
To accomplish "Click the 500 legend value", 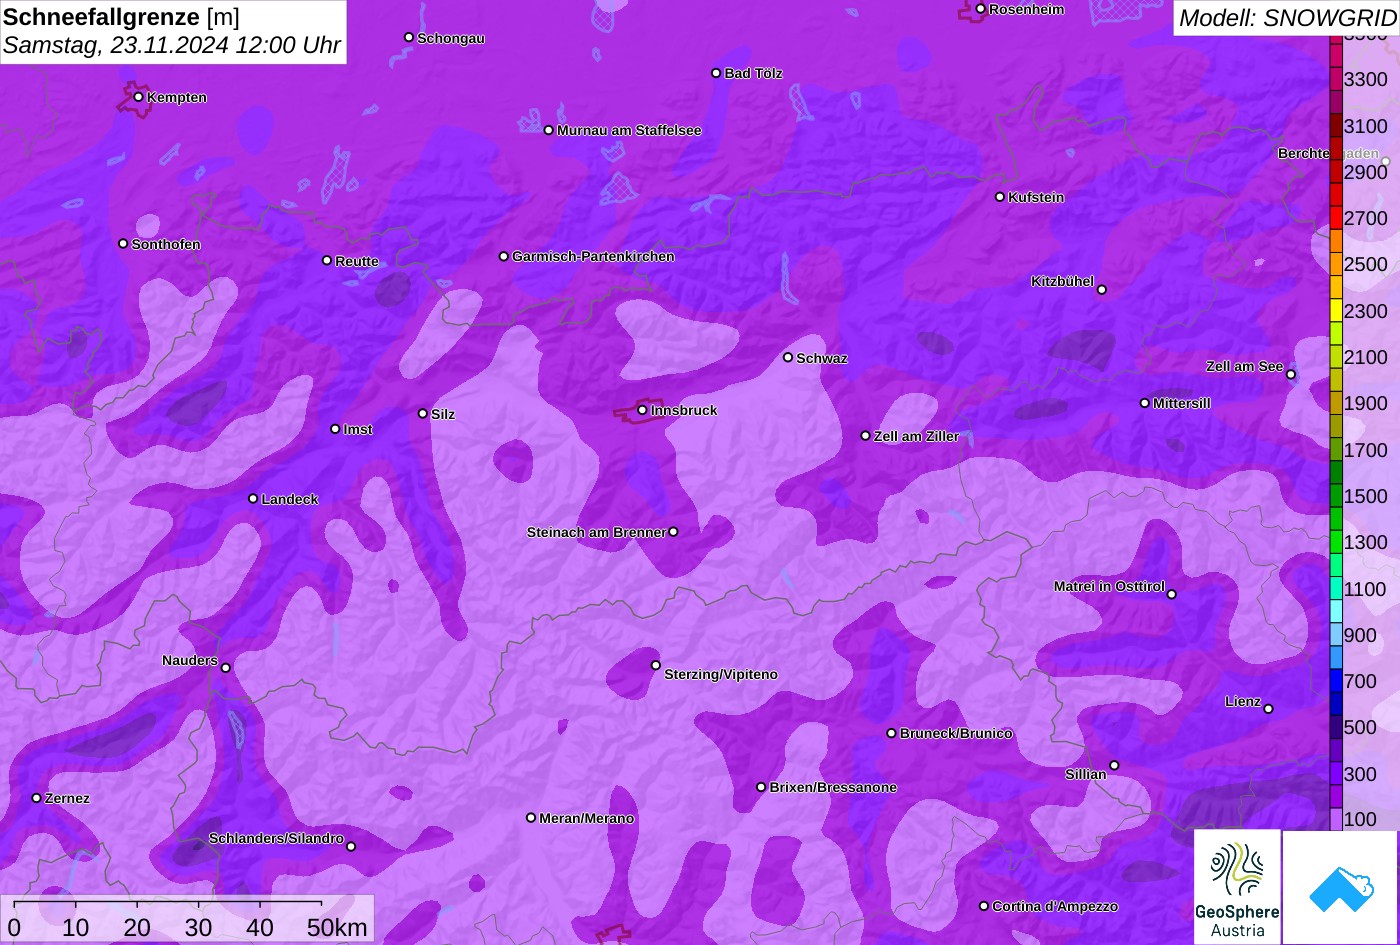I will coord(1360,727).
